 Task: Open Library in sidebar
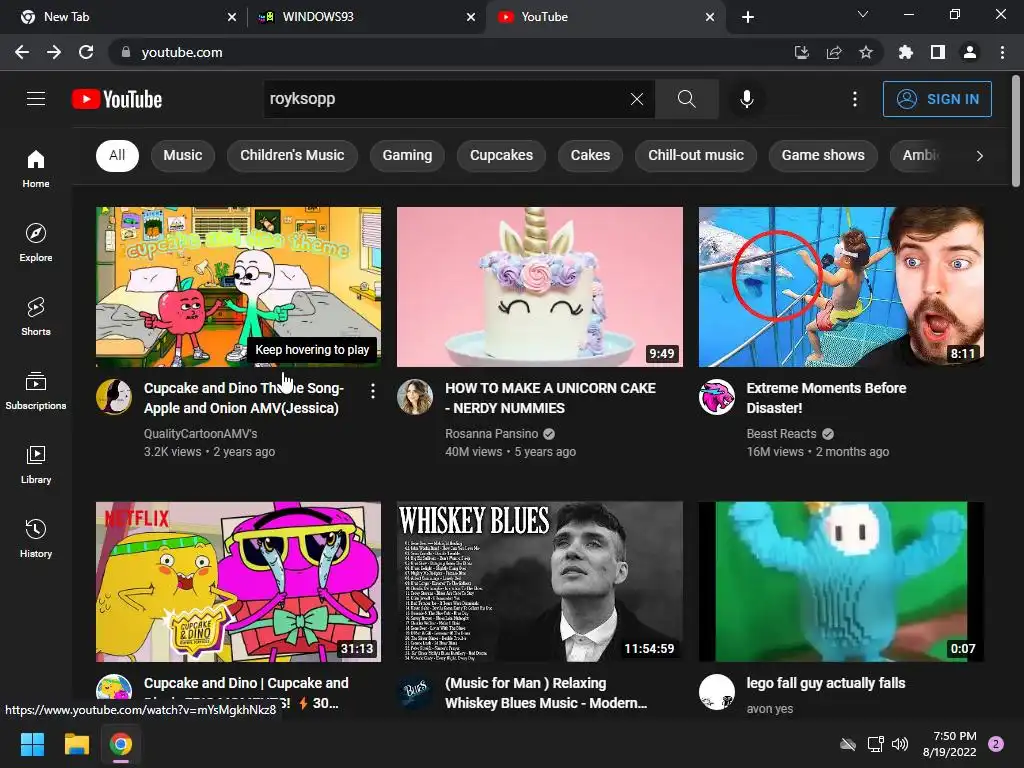click(x=36, y=464)
